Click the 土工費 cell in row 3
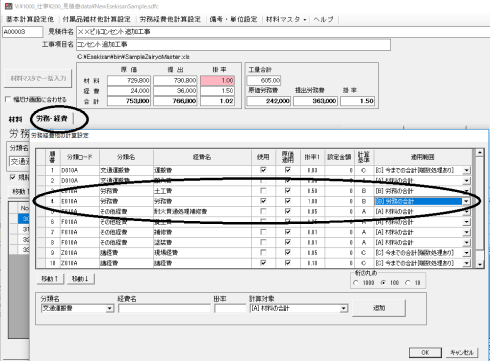 pyautogui.click(x=202, y=191)
